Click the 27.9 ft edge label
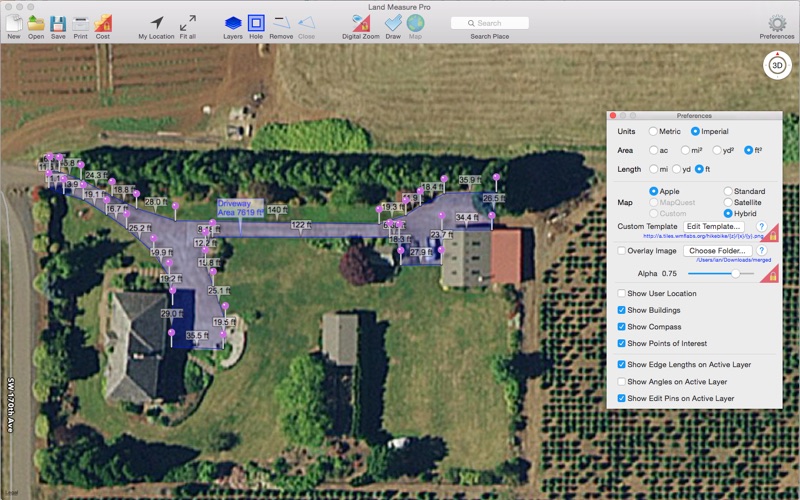 coord(421,252)
